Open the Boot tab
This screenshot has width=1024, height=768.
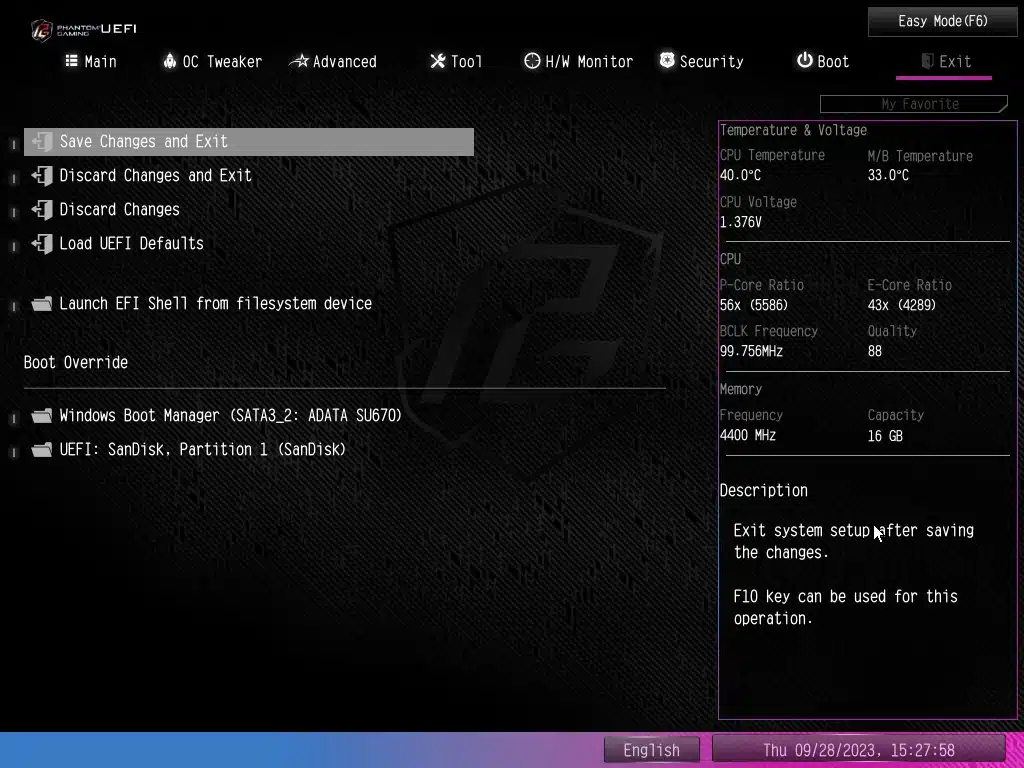(x=822, y=62)
